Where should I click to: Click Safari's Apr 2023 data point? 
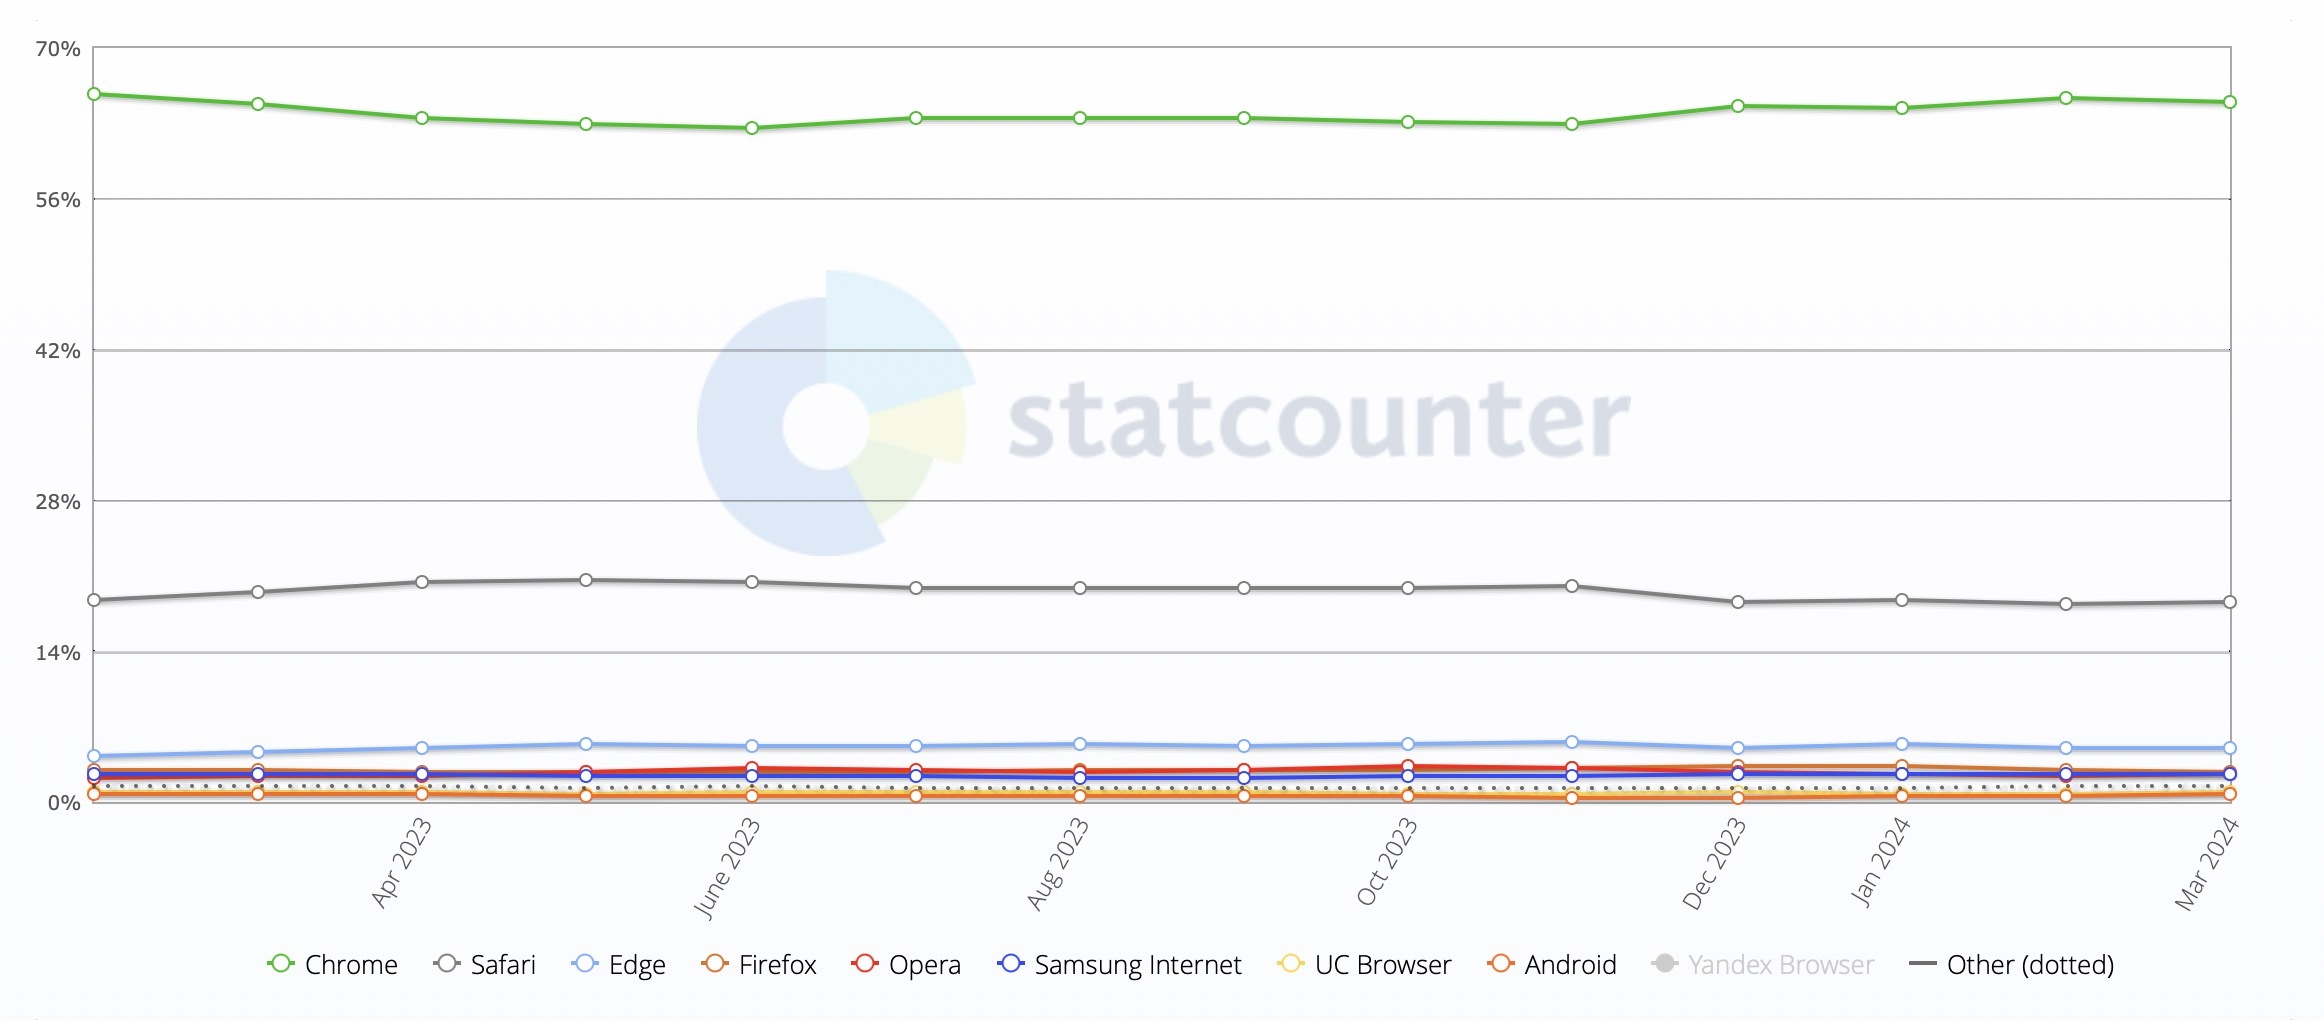[422, 582]
